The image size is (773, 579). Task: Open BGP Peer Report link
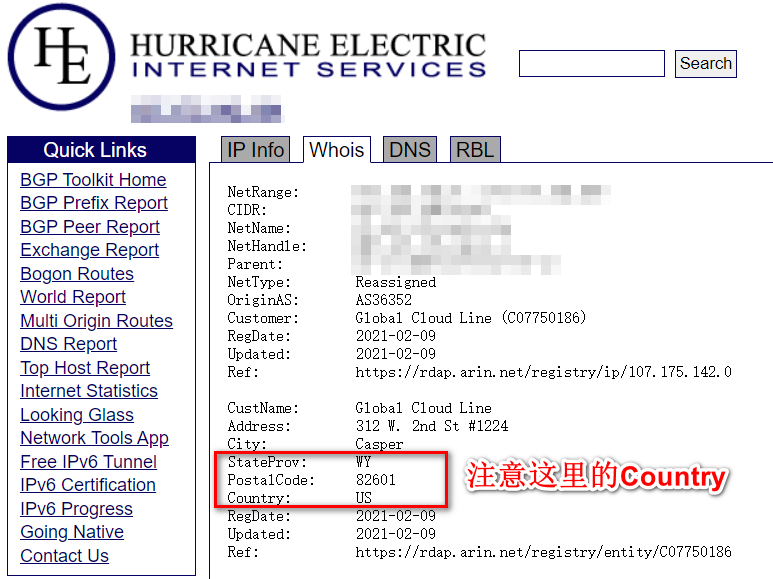click(x=90, y=226)
